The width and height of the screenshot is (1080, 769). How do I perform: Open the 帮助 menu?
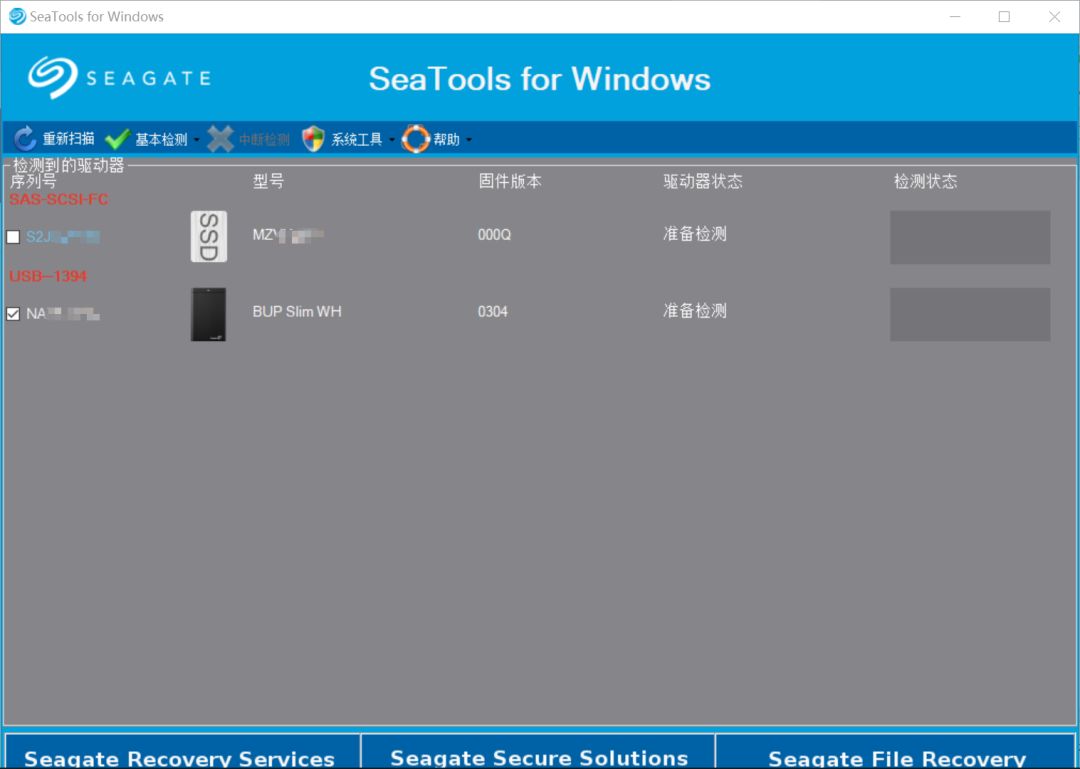coord(446,140)
